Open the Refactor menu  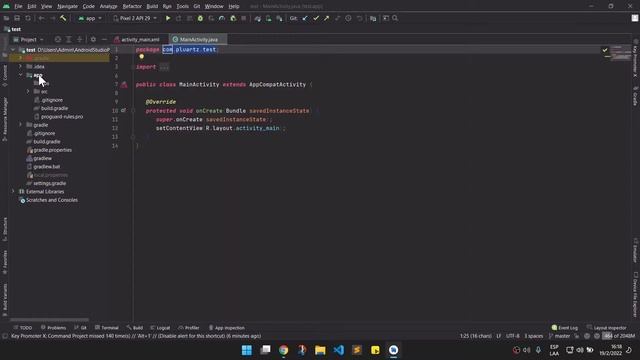(x=132, y=7)
